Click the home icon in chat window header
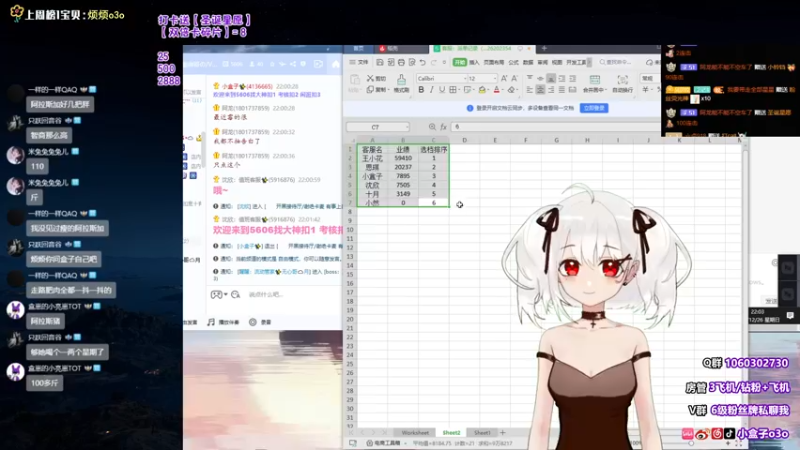The height and width of the screenshot is (450, 800). click(x=336, y=64)
